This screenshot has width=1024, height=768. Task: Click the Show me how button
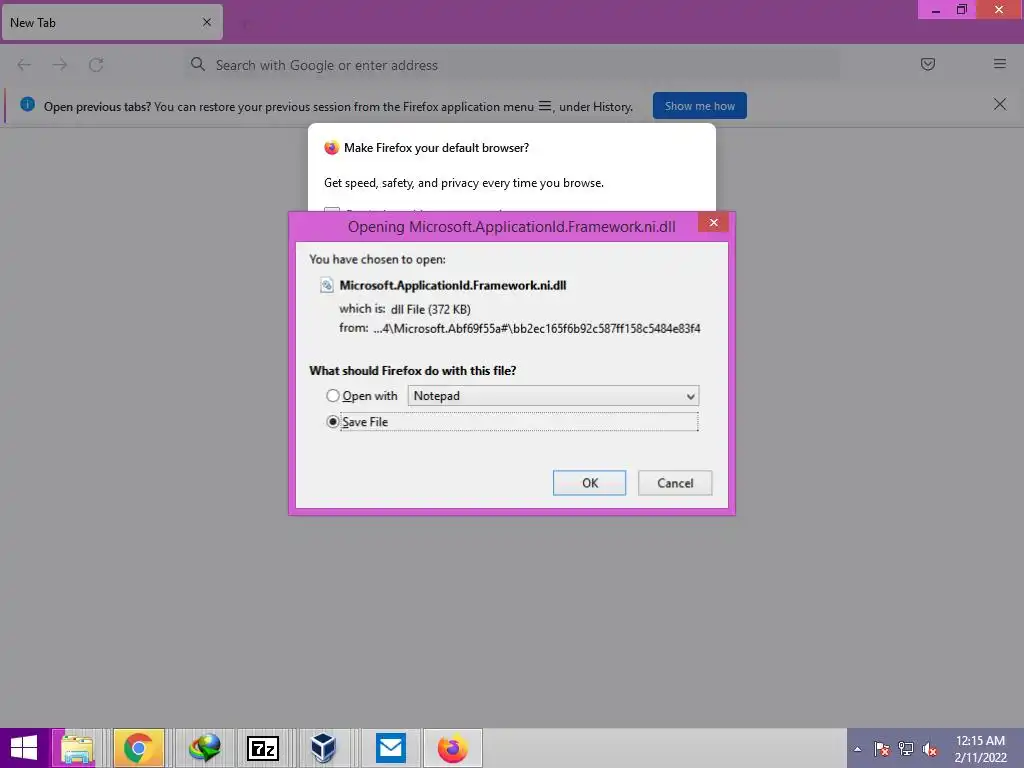click(x=699, y=106)
